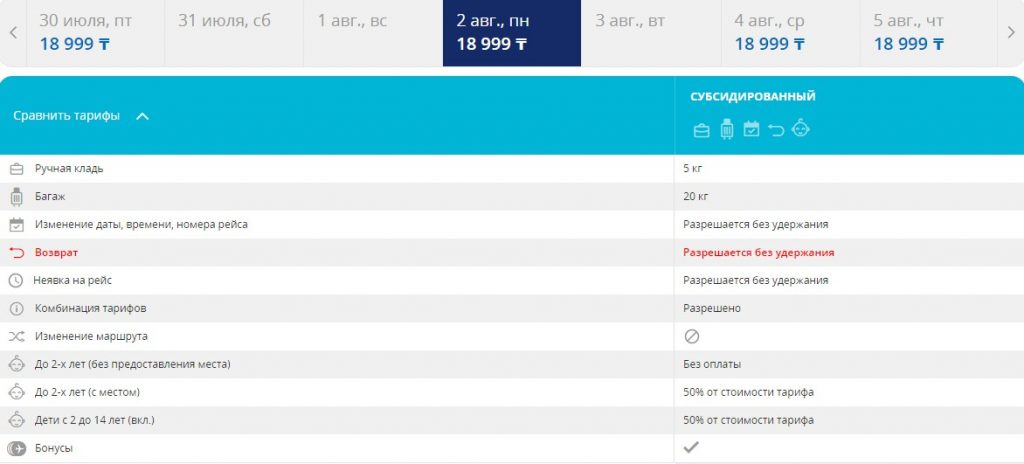Go to next dates with right arrow
Image resolution: width=1024 pixels, height=464 pixels.
click(x=1011, y=33)
